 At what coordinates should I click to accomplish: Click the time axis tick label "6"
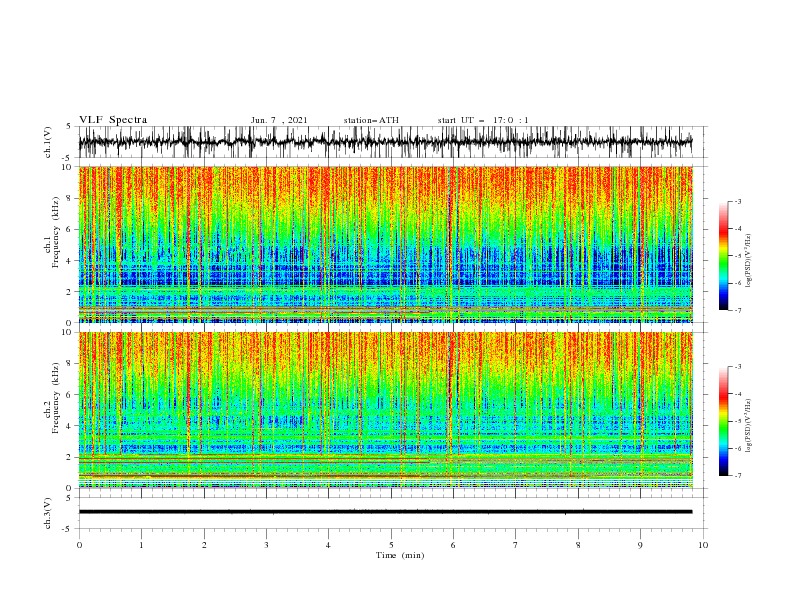(453, 545)
